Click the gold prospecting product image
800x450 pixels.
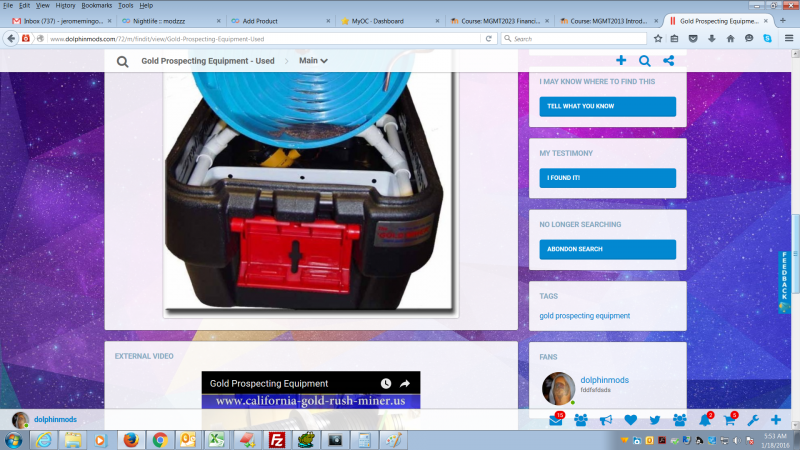308,190
